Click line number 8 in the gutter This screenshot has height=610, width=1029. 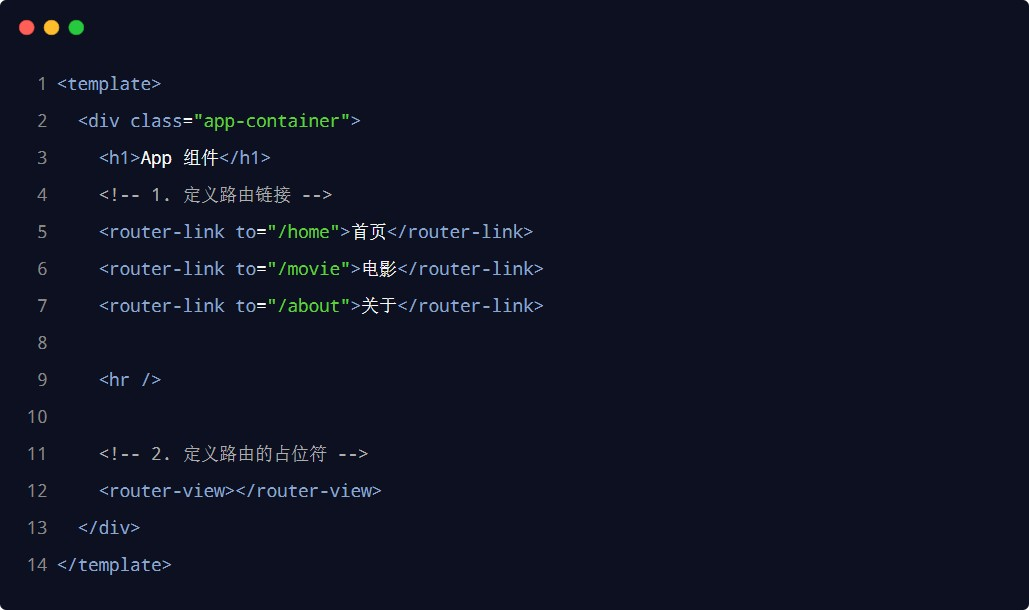click(42, 343)
